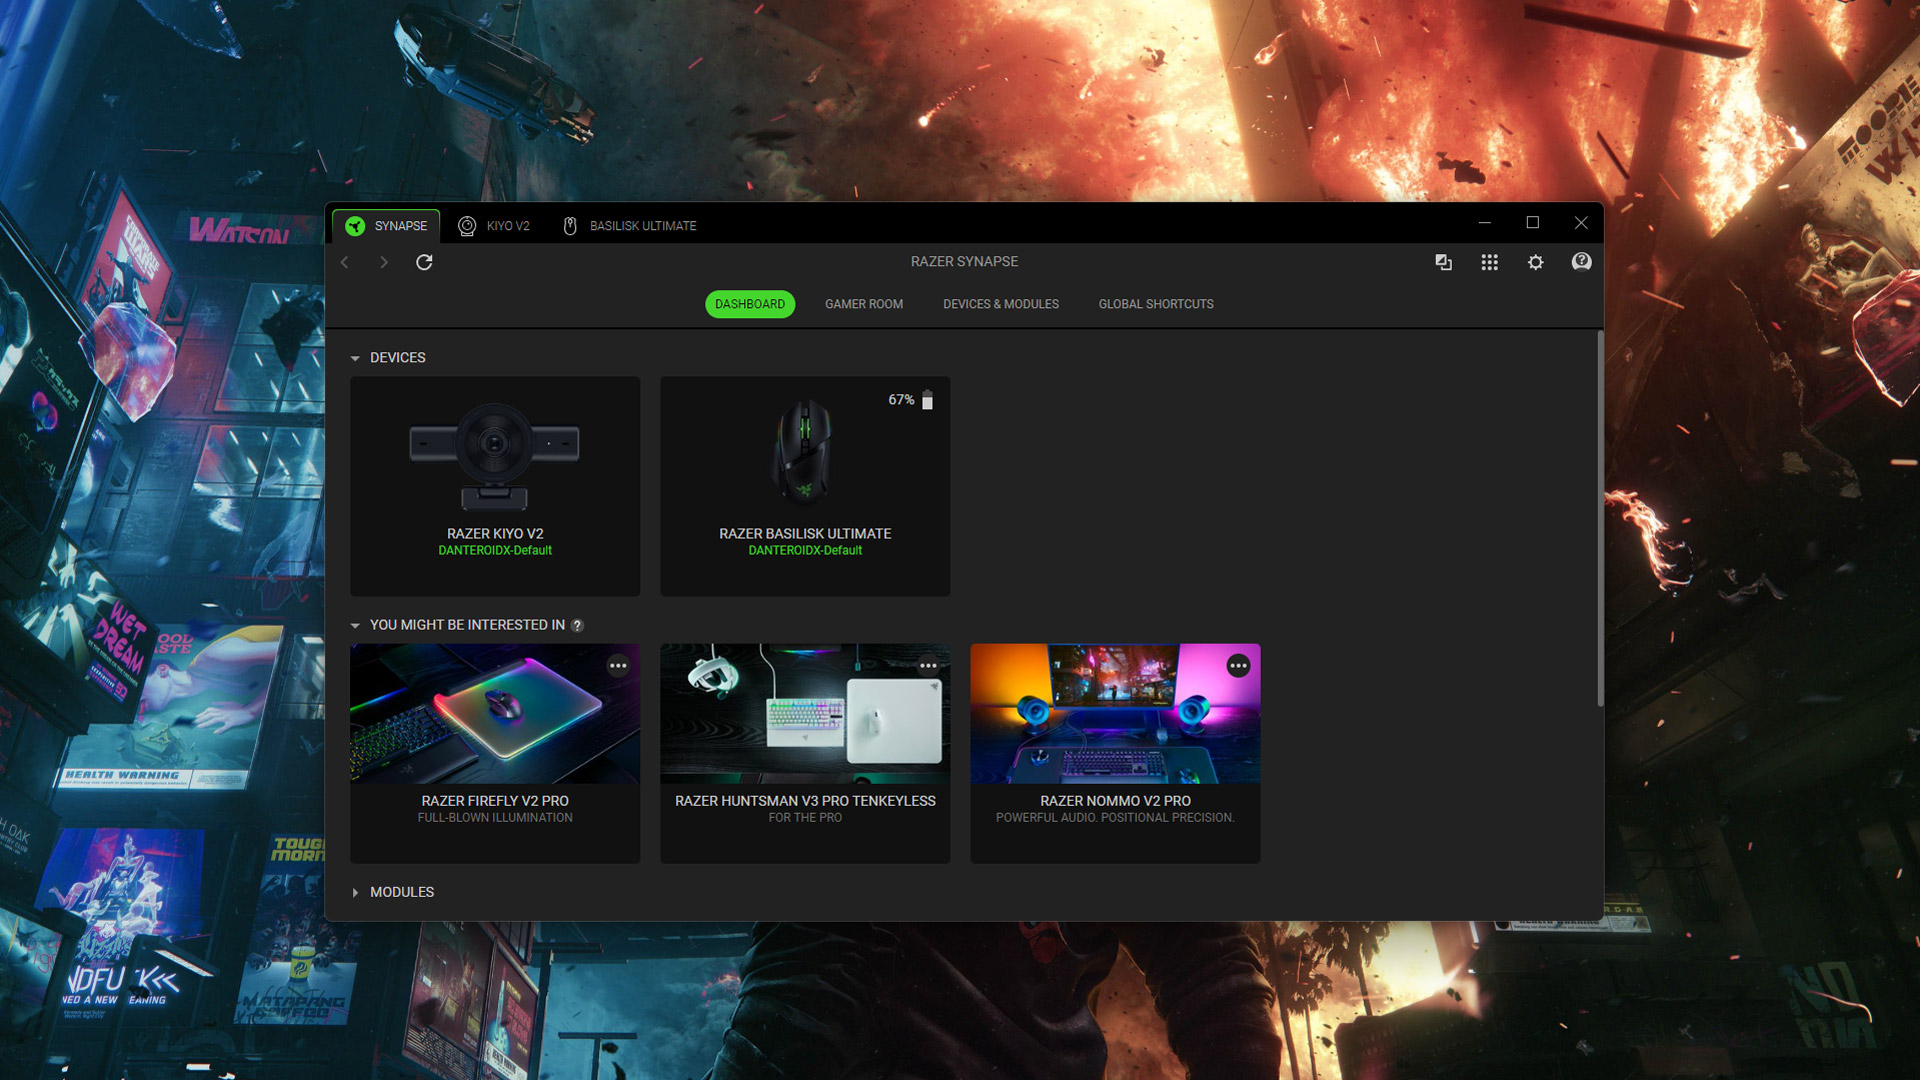The image size is (1920, 1080).
Task: Click the refresh icon in navigation bar
Action: click(424, 262)
